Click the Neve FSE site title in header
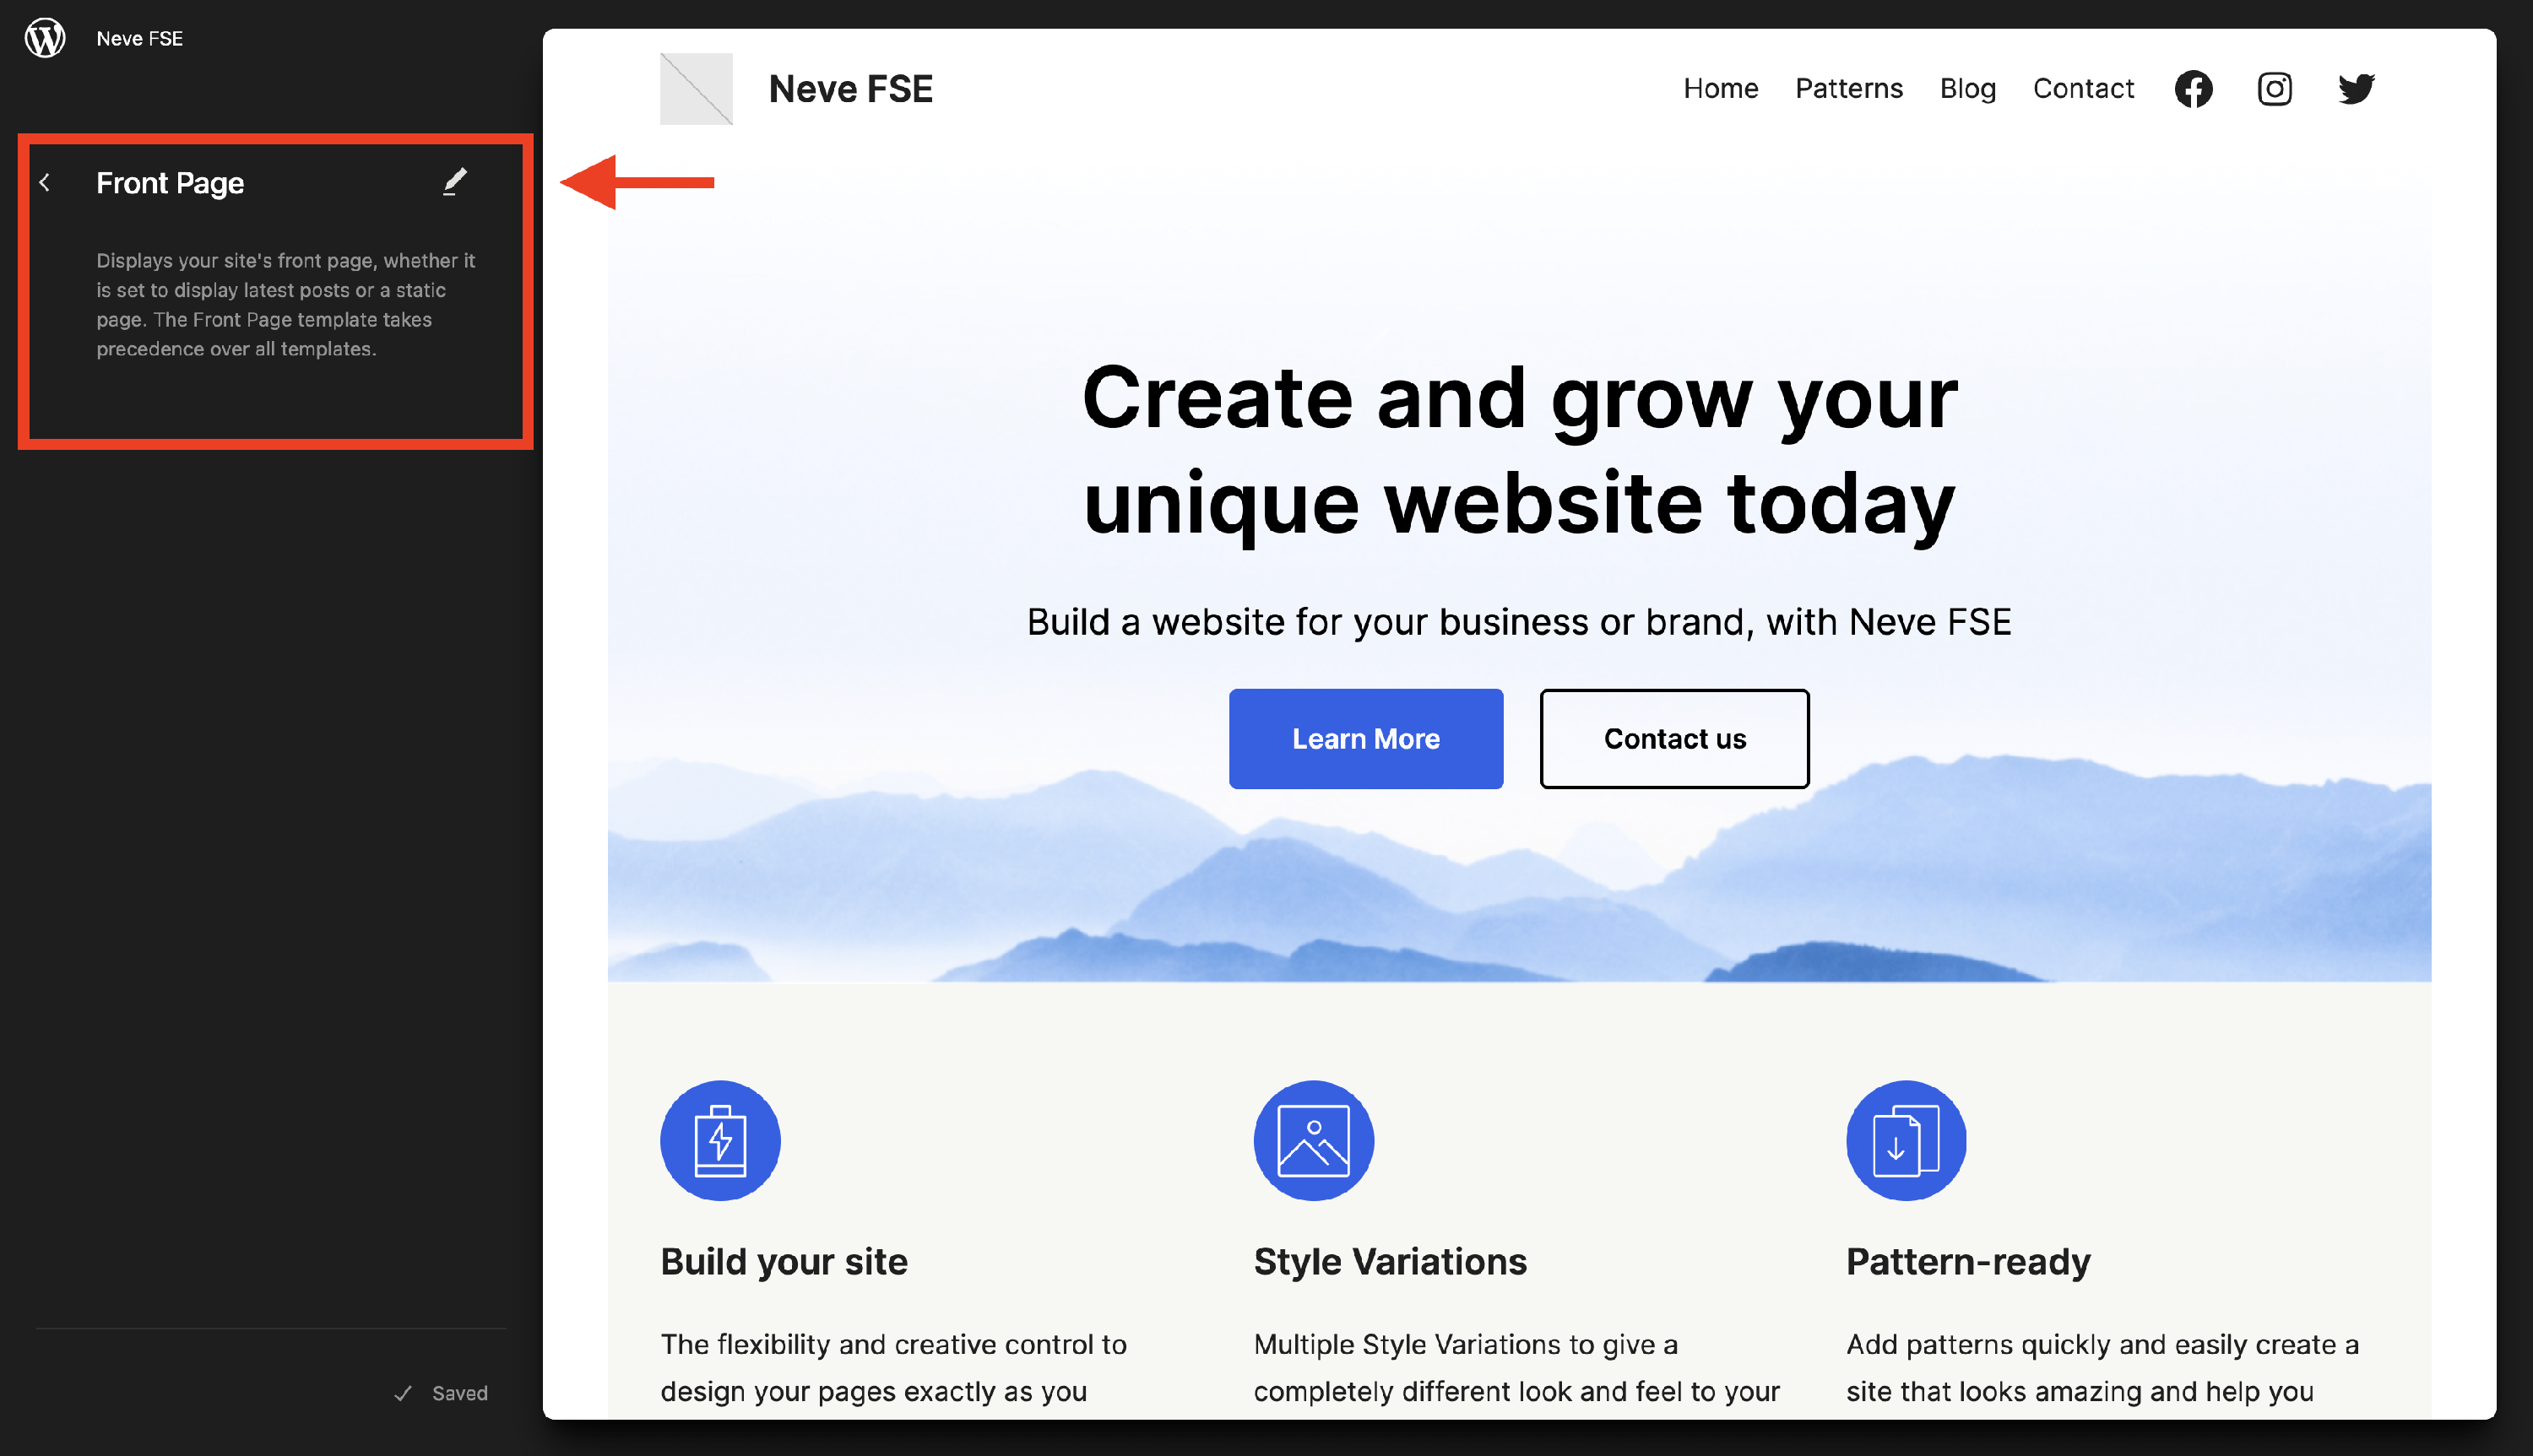Screen dimensions: 2533x1456 (x=850, y=89)
